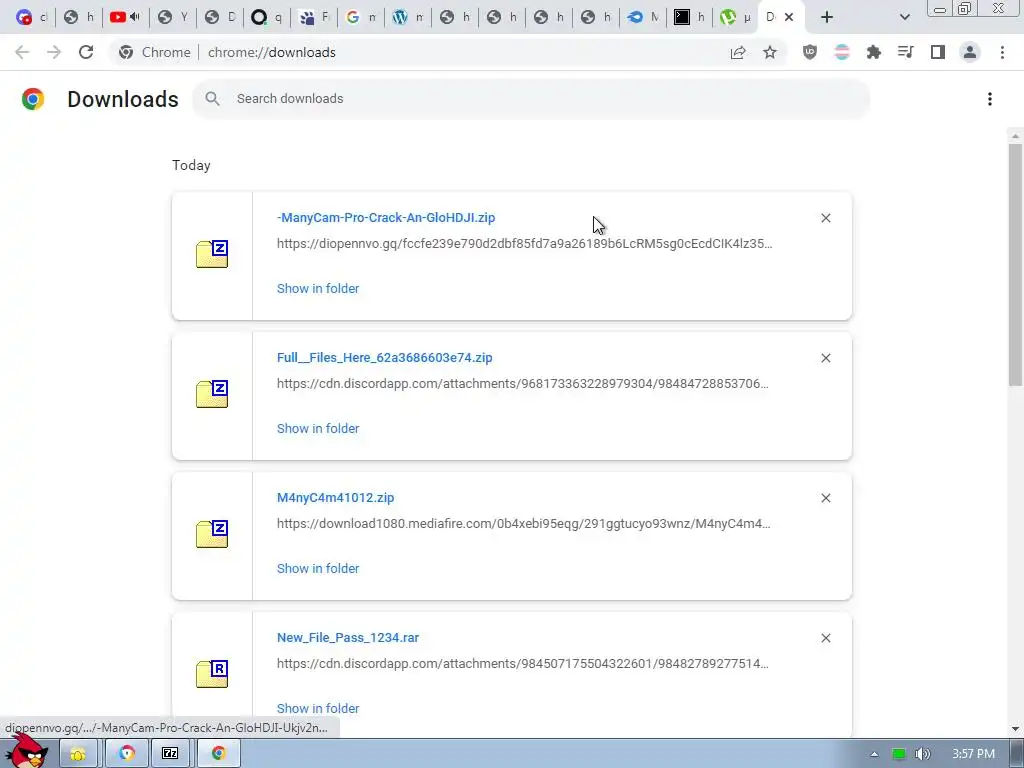Open -ManyCam-Pro-Crack-An-GloHDJI.zip file link
The width and height of the screenshot is (1024, 768).
point(386,217)
